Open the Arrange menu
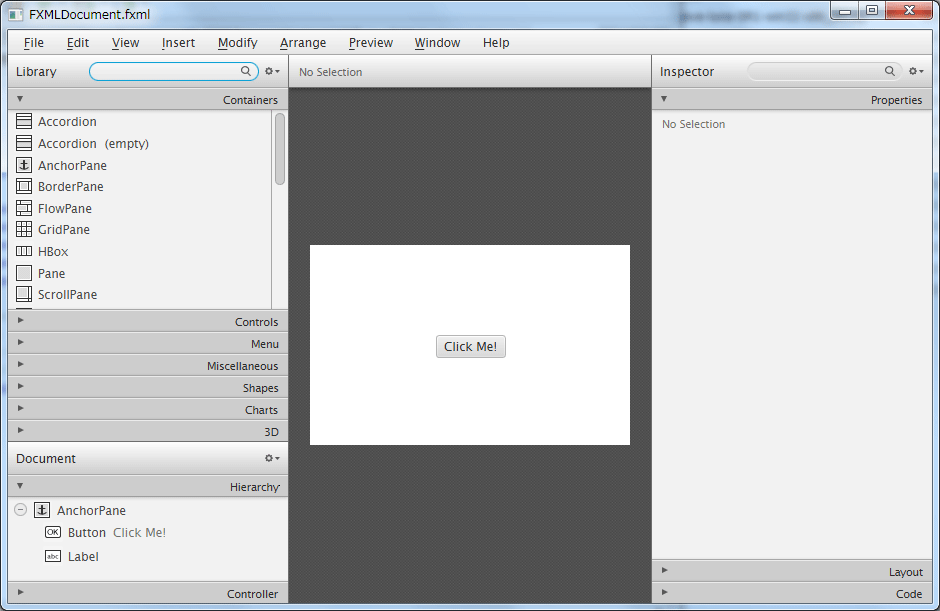 303,43
